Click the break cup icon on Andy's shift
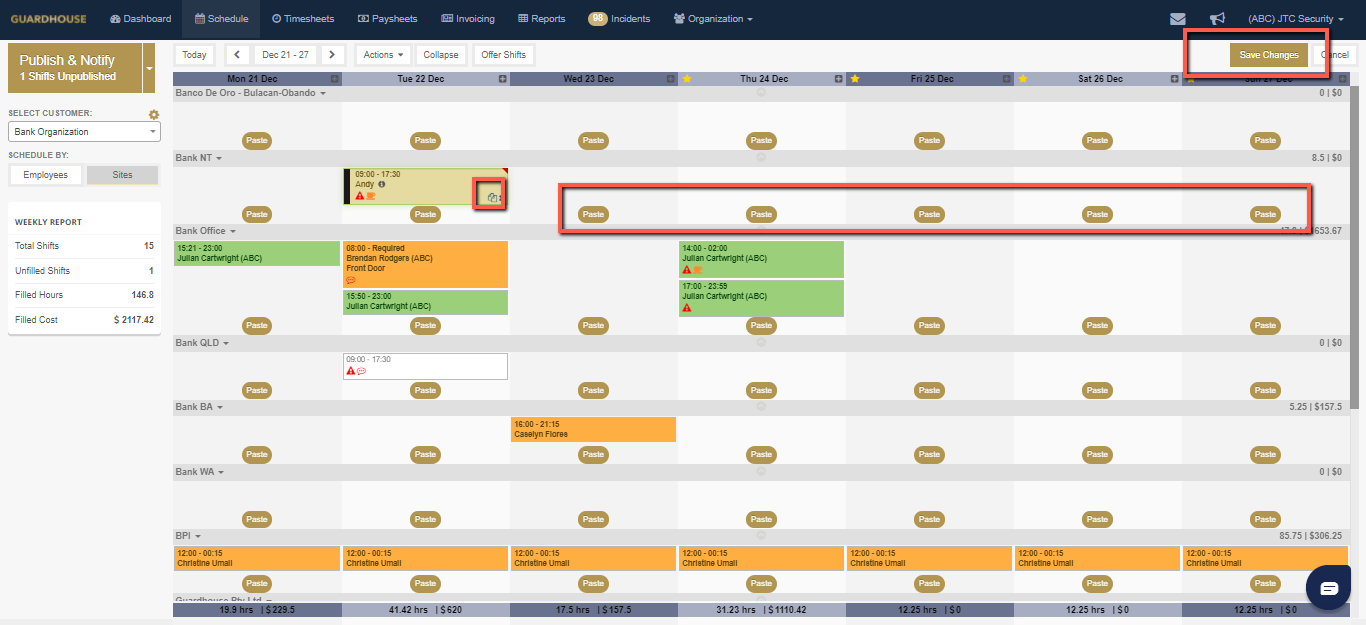The height and width of the screenshot is (625, 1366). pyautogui.click(x=371, y=196)
